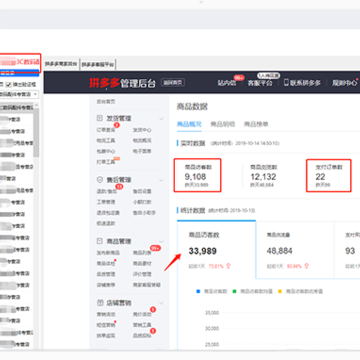Viewport: 360px width, 360px height.
Task: Open 发布新商品 in the sidebar
Action: [108, 253]
